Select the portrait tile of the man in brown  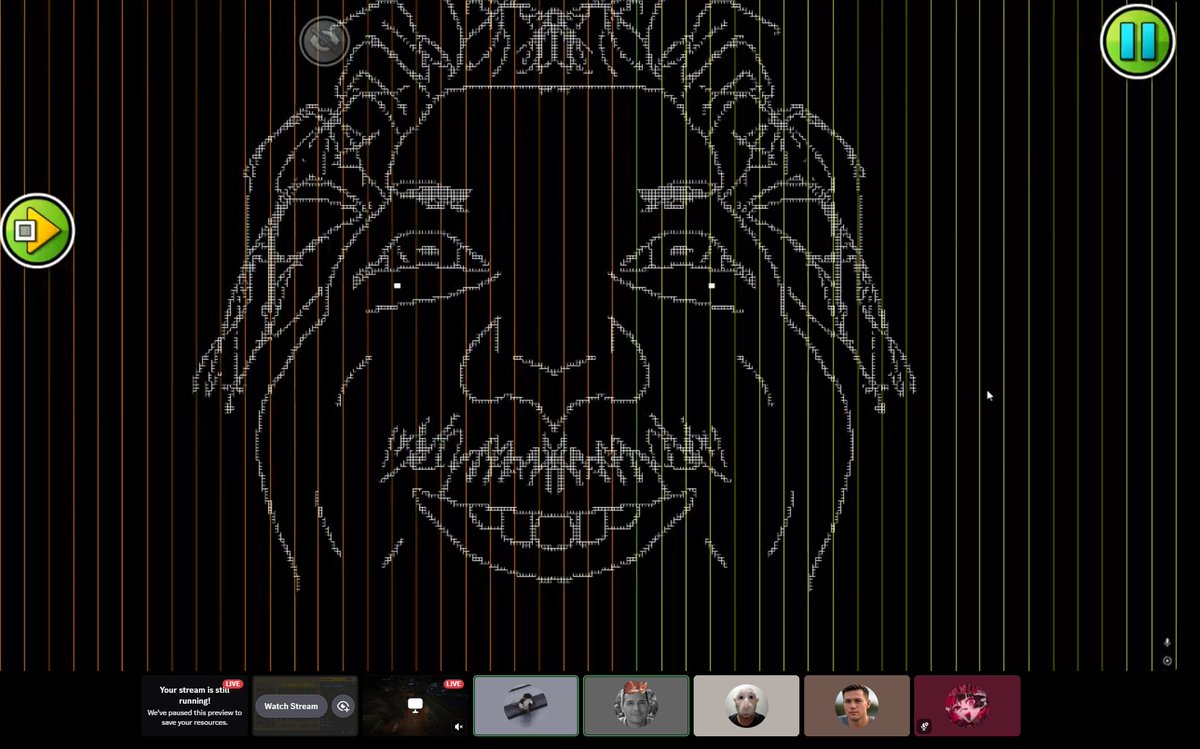coord(857,706)
